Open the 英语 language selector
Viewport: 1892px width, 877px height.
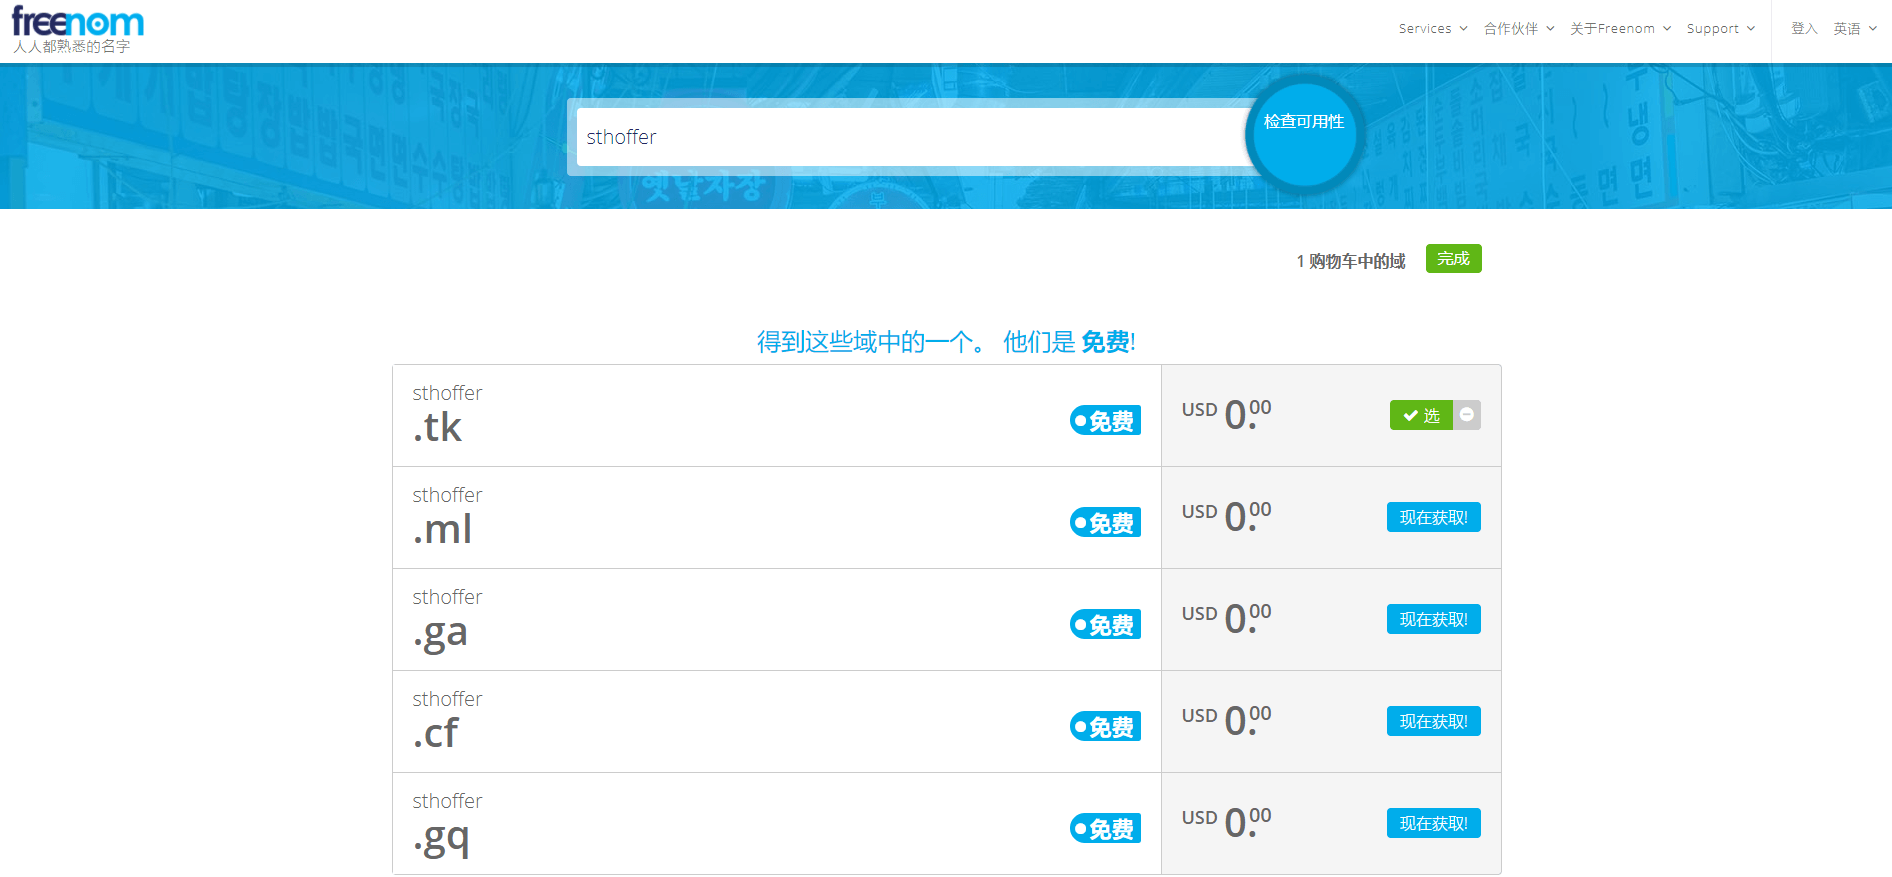[1855, 29]
